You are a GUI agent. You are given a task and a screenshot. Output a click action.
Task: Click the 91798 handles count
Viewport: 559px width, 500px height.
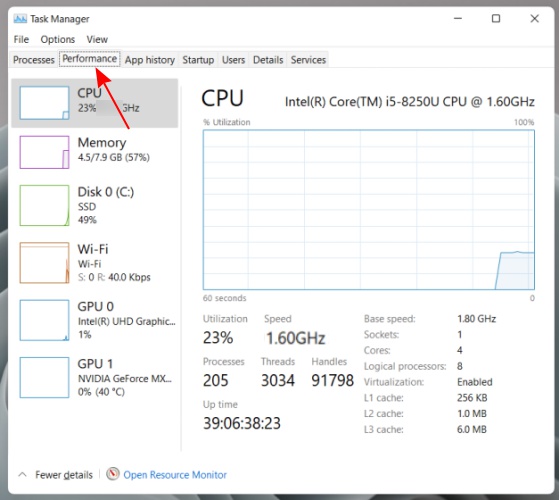(x=332, y=380)
